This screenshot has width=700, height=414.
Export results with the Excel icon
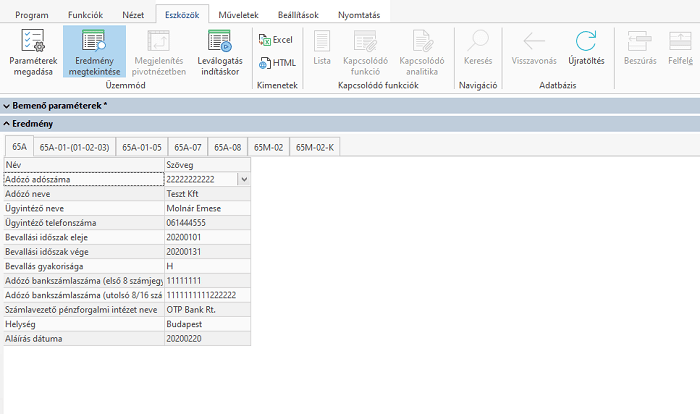coord(275,40)
